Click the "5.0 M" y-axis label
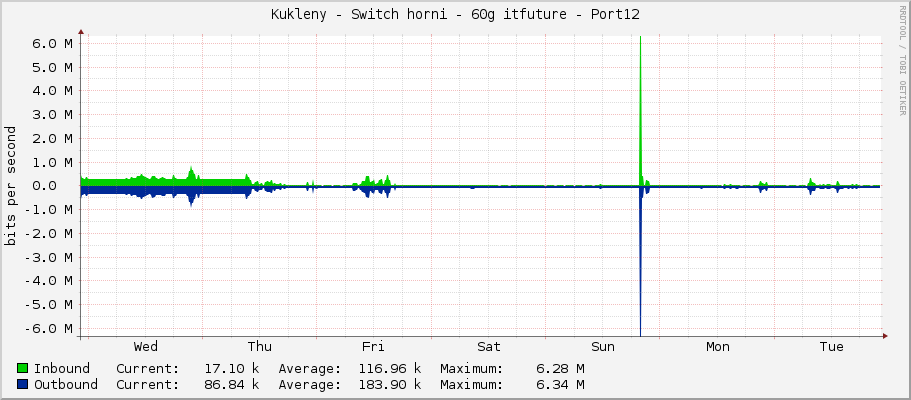 tap(53, 67)
